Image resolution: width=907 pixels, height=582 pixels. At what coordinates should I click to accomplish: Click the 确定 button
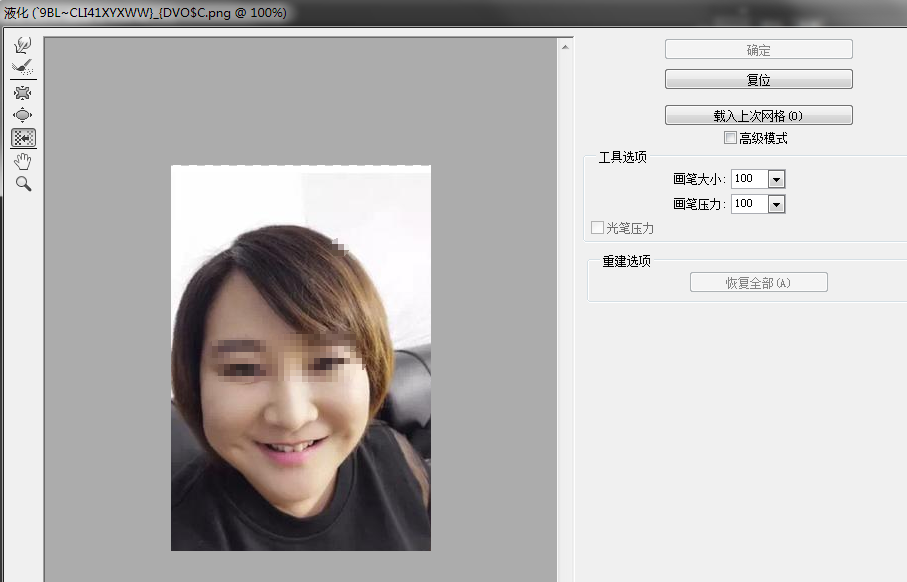758,50
